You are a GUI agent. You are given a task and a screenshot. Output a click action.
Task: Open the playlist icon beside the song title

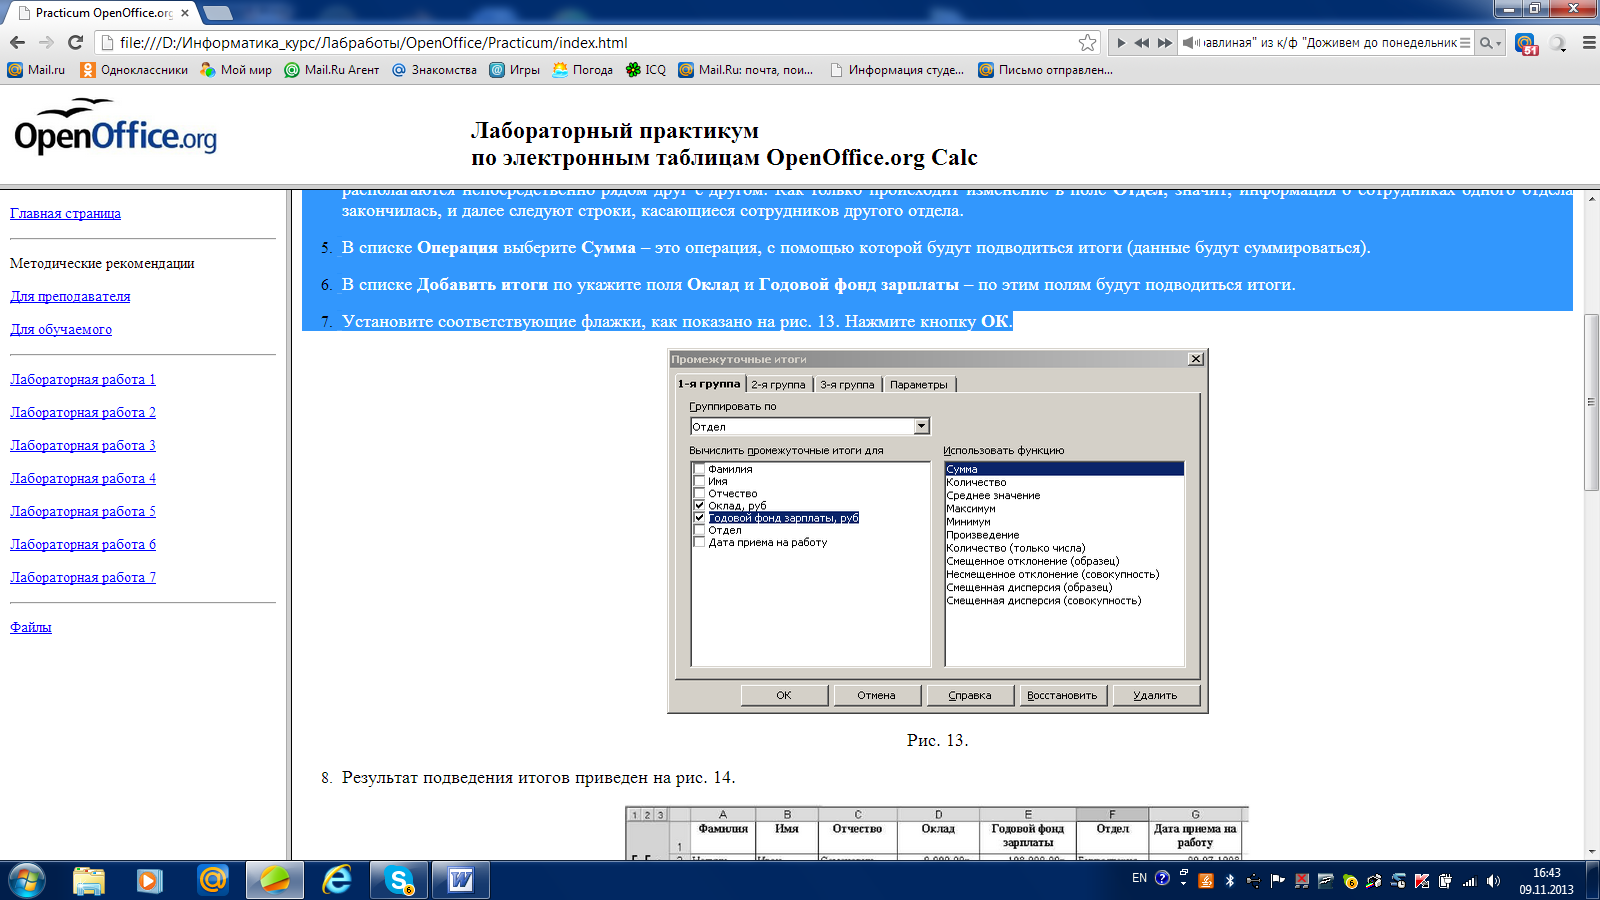pyautogui.click(x=1465, y=43)
